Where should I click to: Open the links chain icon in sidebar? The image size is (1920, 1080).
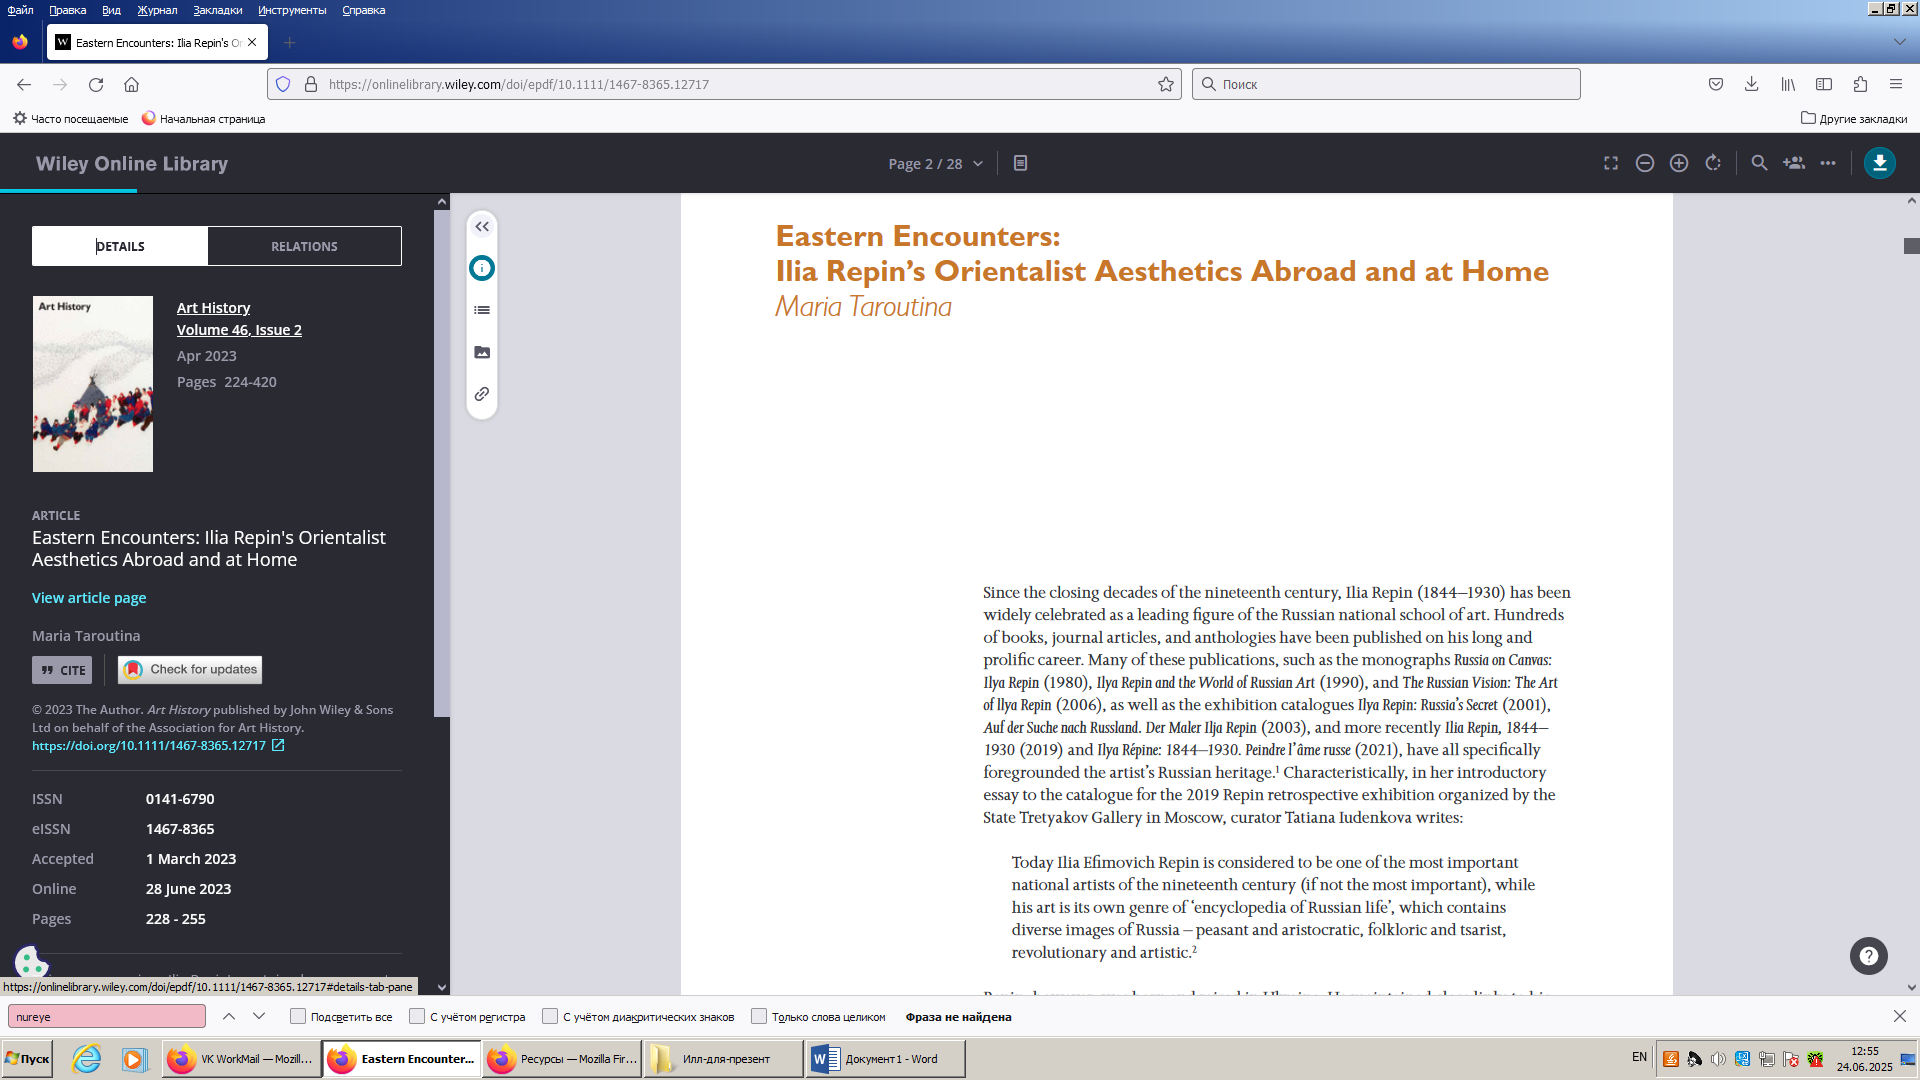point(482,394)
